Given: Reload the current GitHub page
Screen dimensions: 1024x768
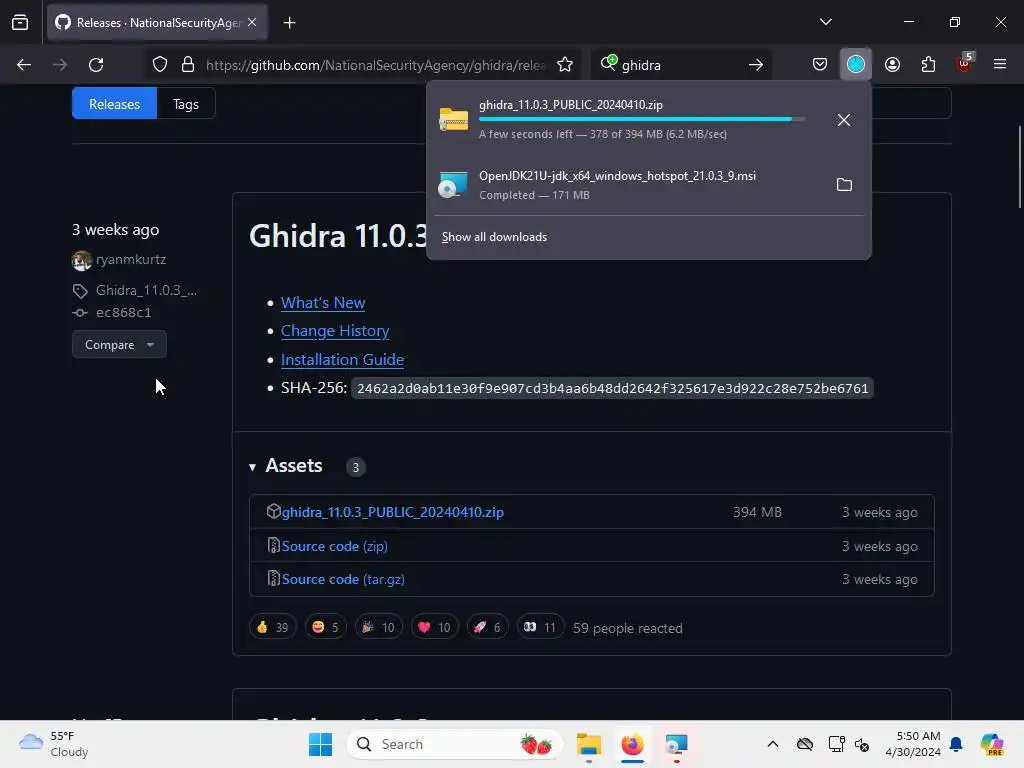Looking at the screenshot, I should [x=96, y=65].
